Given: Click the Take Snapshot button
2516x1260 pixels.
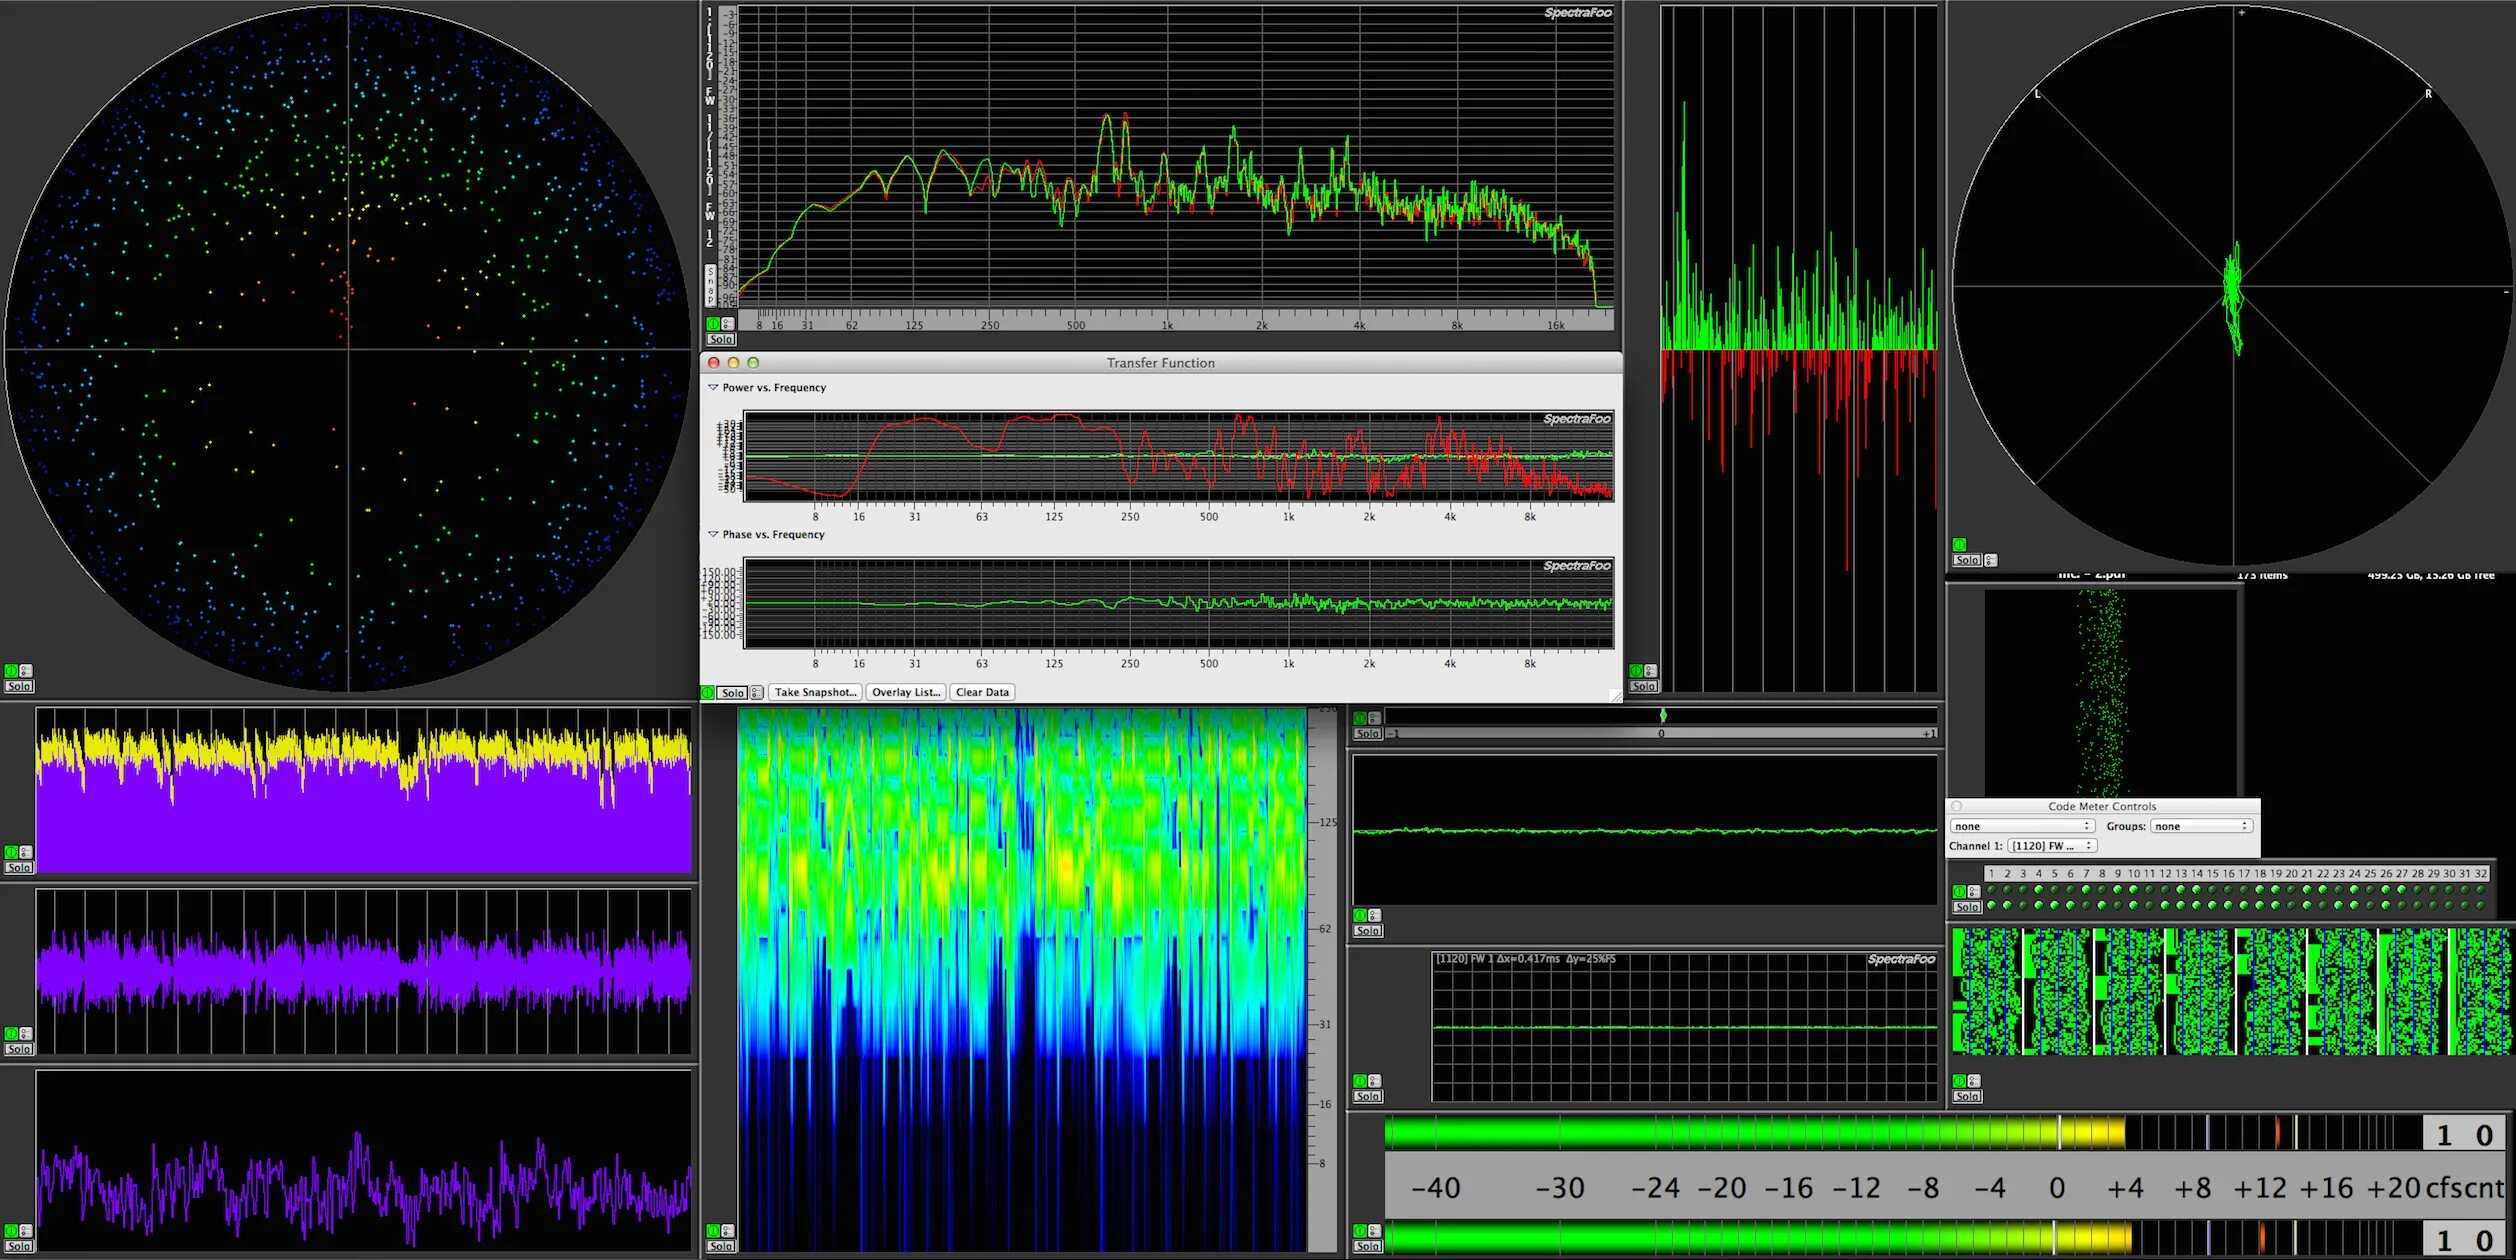Looking at the screenshot, I should pos(815,692).
